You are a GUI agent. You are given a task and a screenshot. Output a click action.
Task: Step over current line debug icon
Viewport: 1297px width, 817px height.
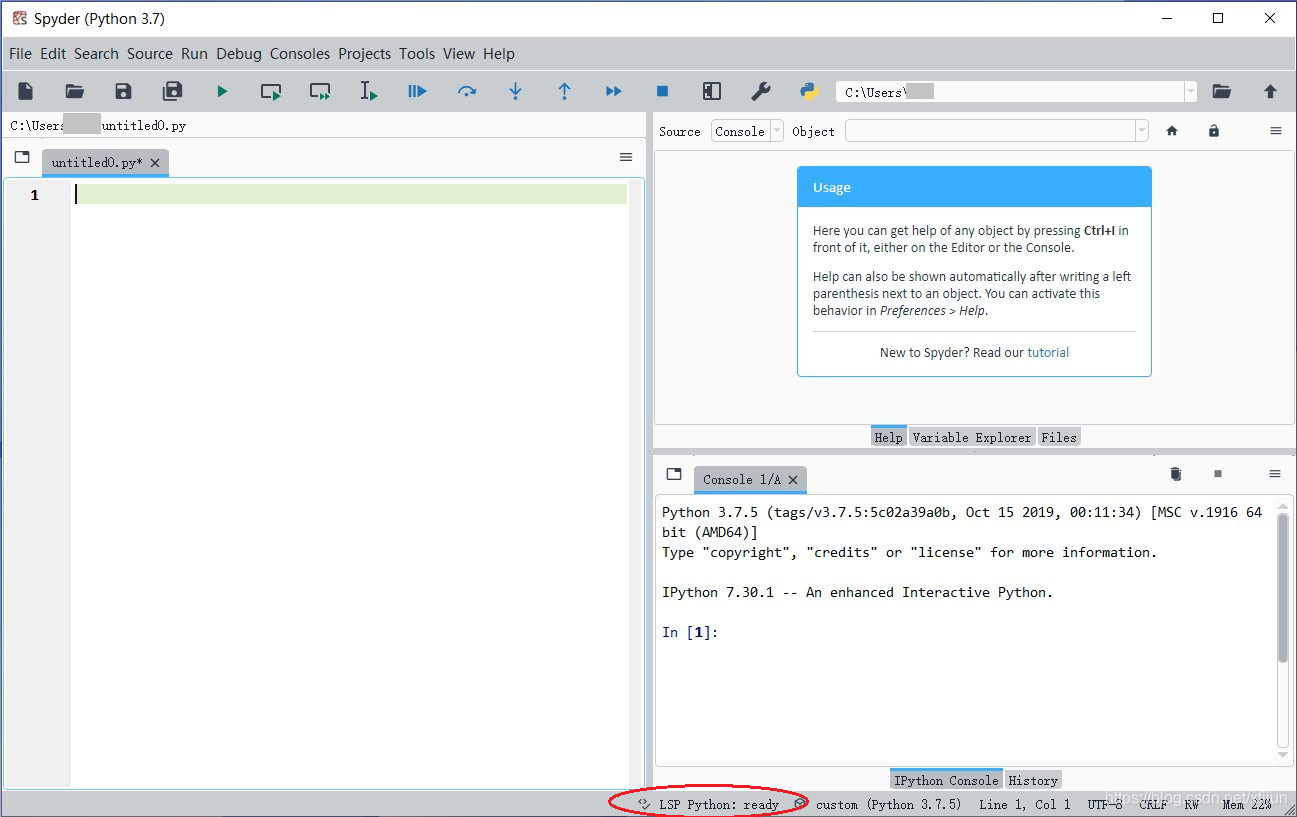467,91
